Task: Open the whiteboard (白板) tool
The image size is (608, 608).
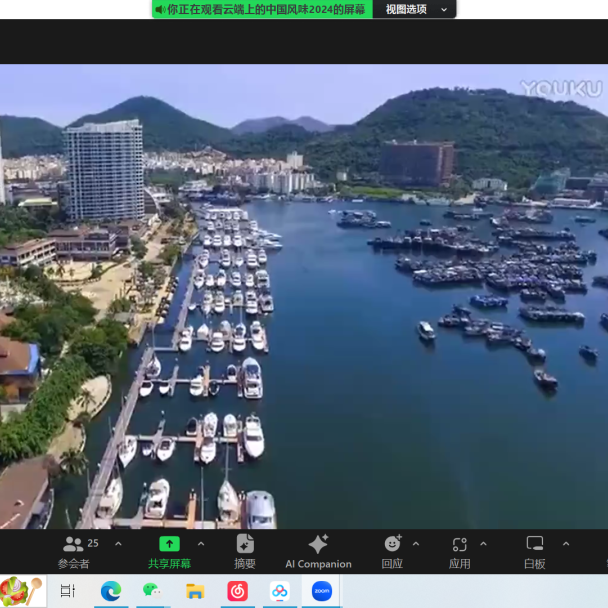Action: click(x=535, y=544)
